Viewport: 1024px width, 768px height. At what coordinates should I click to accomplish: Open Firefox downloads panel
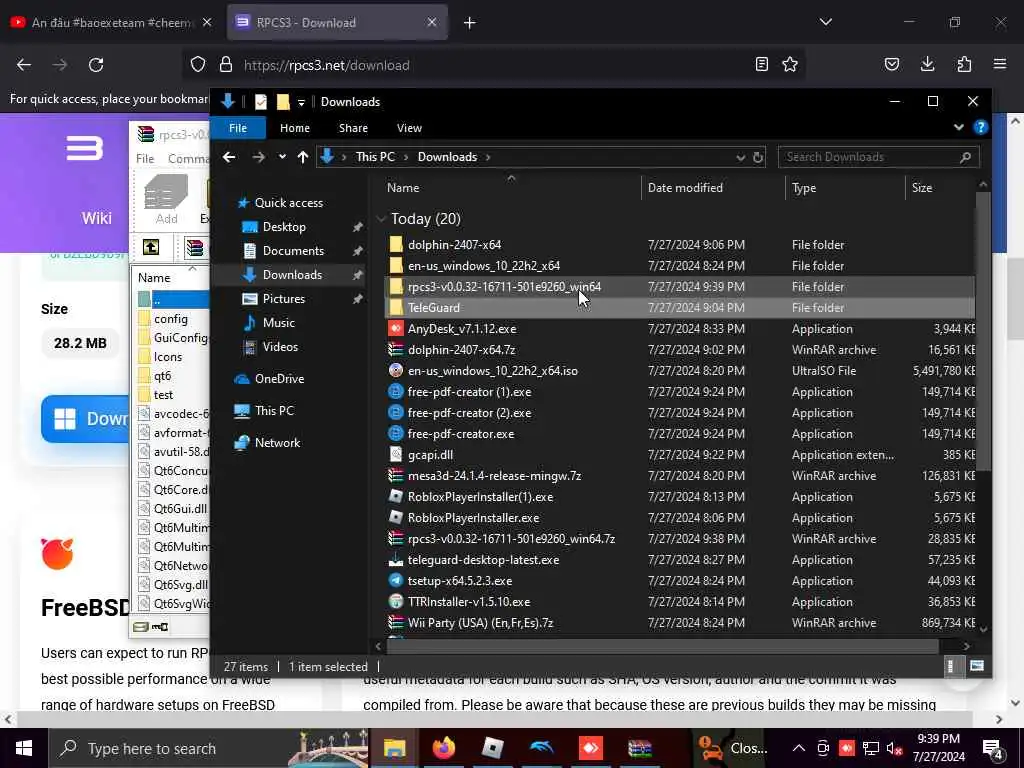tap(927, 64)
